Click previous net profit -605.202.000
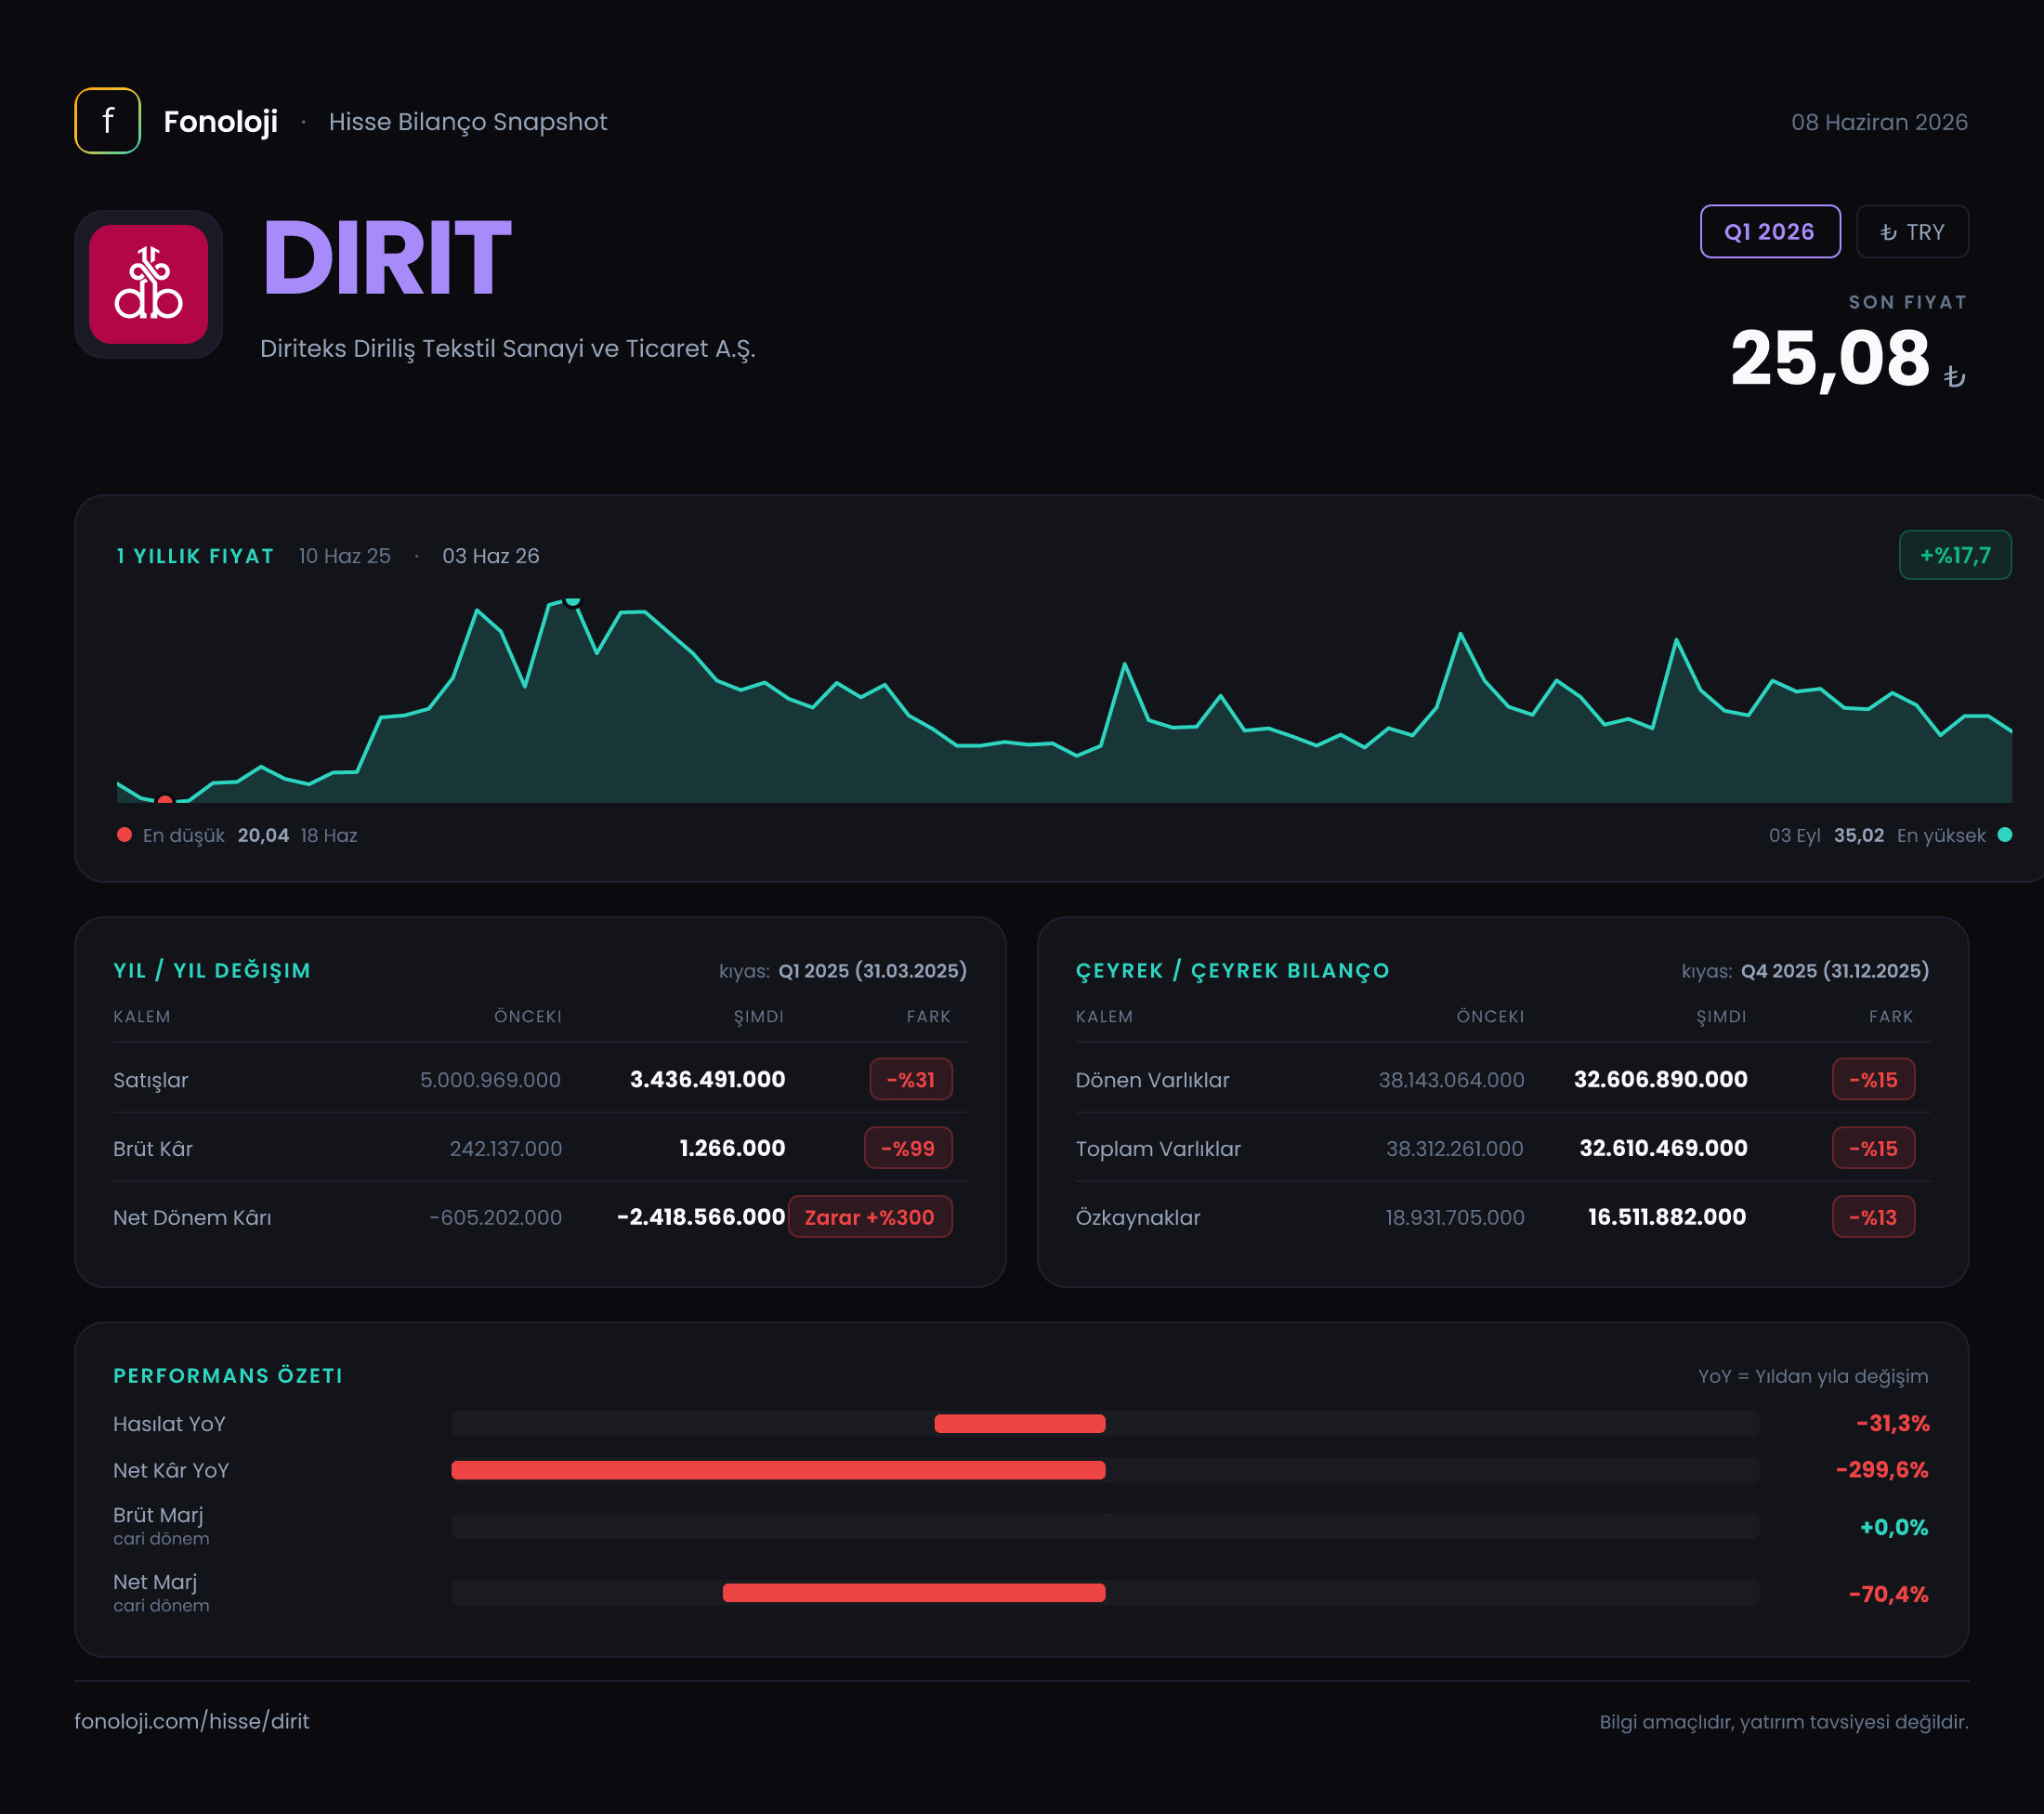This screenshot has width=2044, height=1814. point(495,1218)
